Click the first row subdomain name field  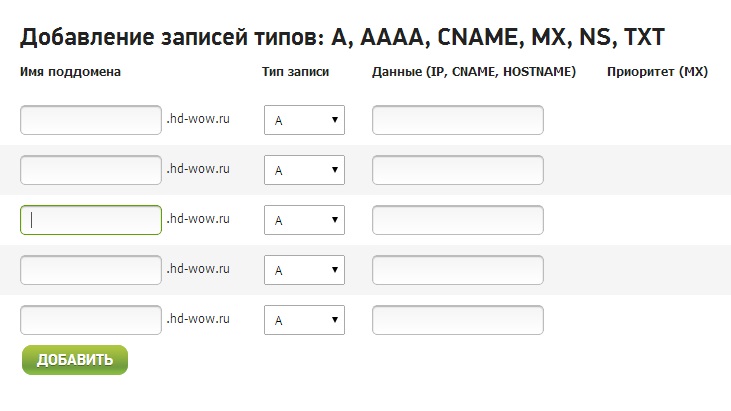pos(91,120)
